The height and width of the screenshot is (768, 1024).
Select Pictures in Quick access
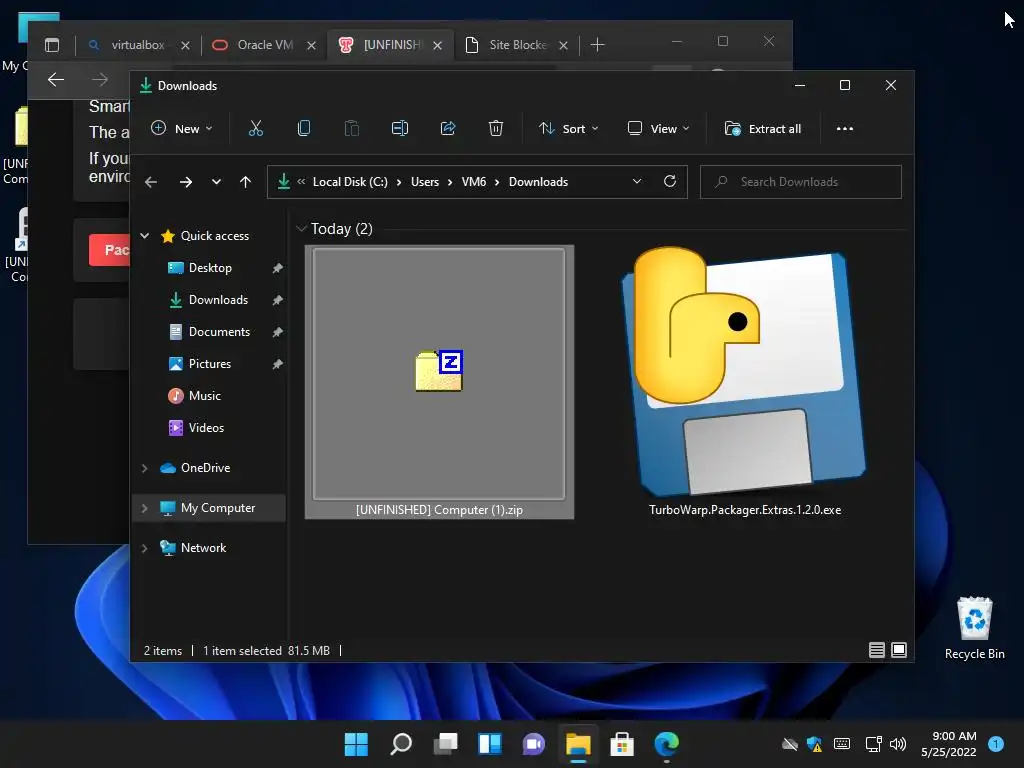point(210,364)
